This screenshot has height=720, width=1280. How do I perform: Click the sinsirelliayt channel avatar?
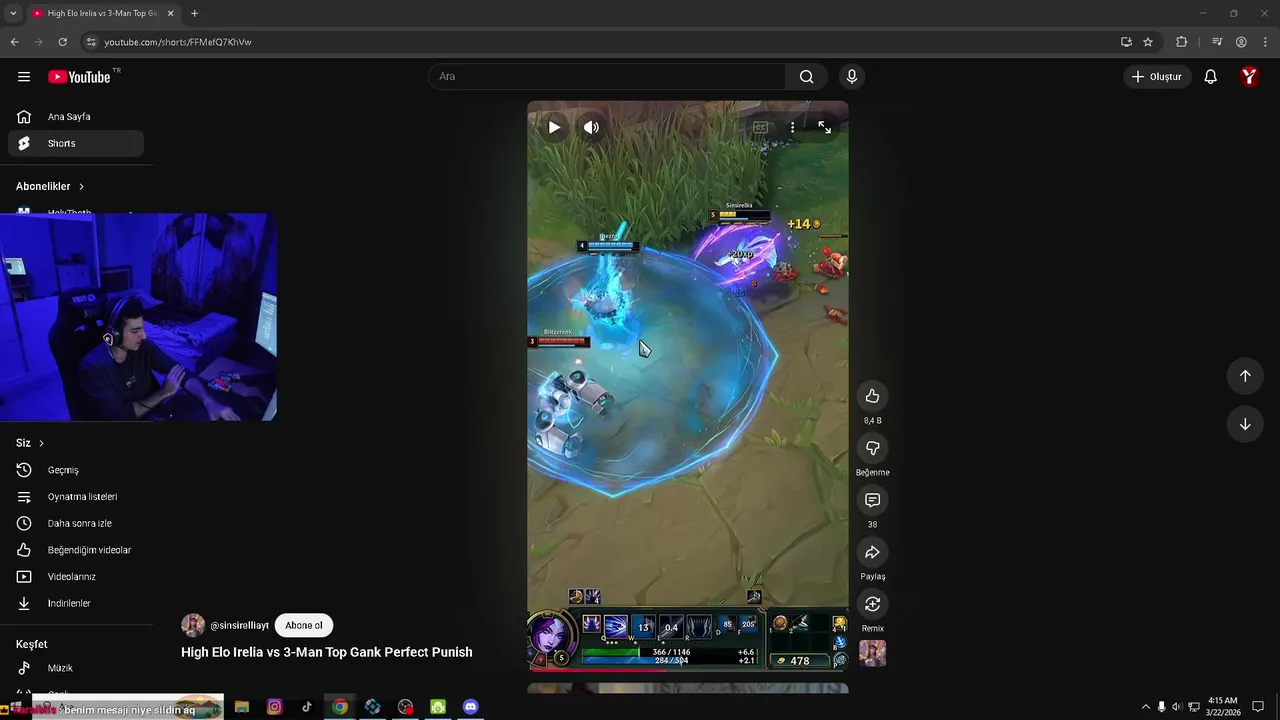point(193,625)
